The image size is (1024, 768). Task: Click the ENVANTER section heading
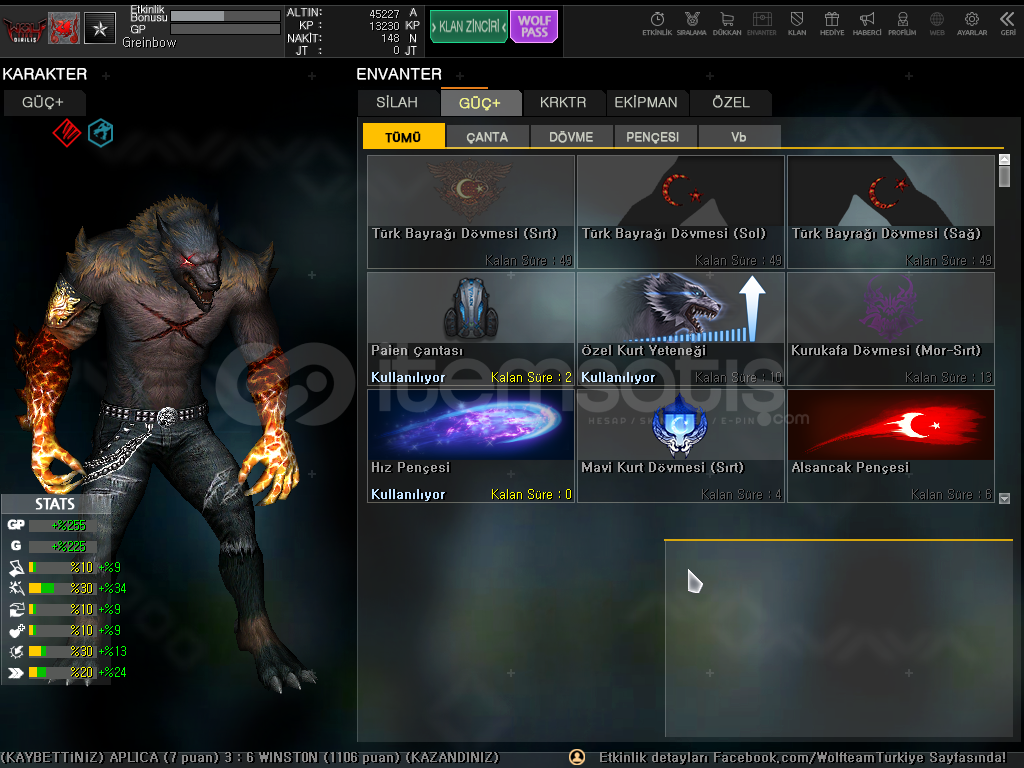399,74
